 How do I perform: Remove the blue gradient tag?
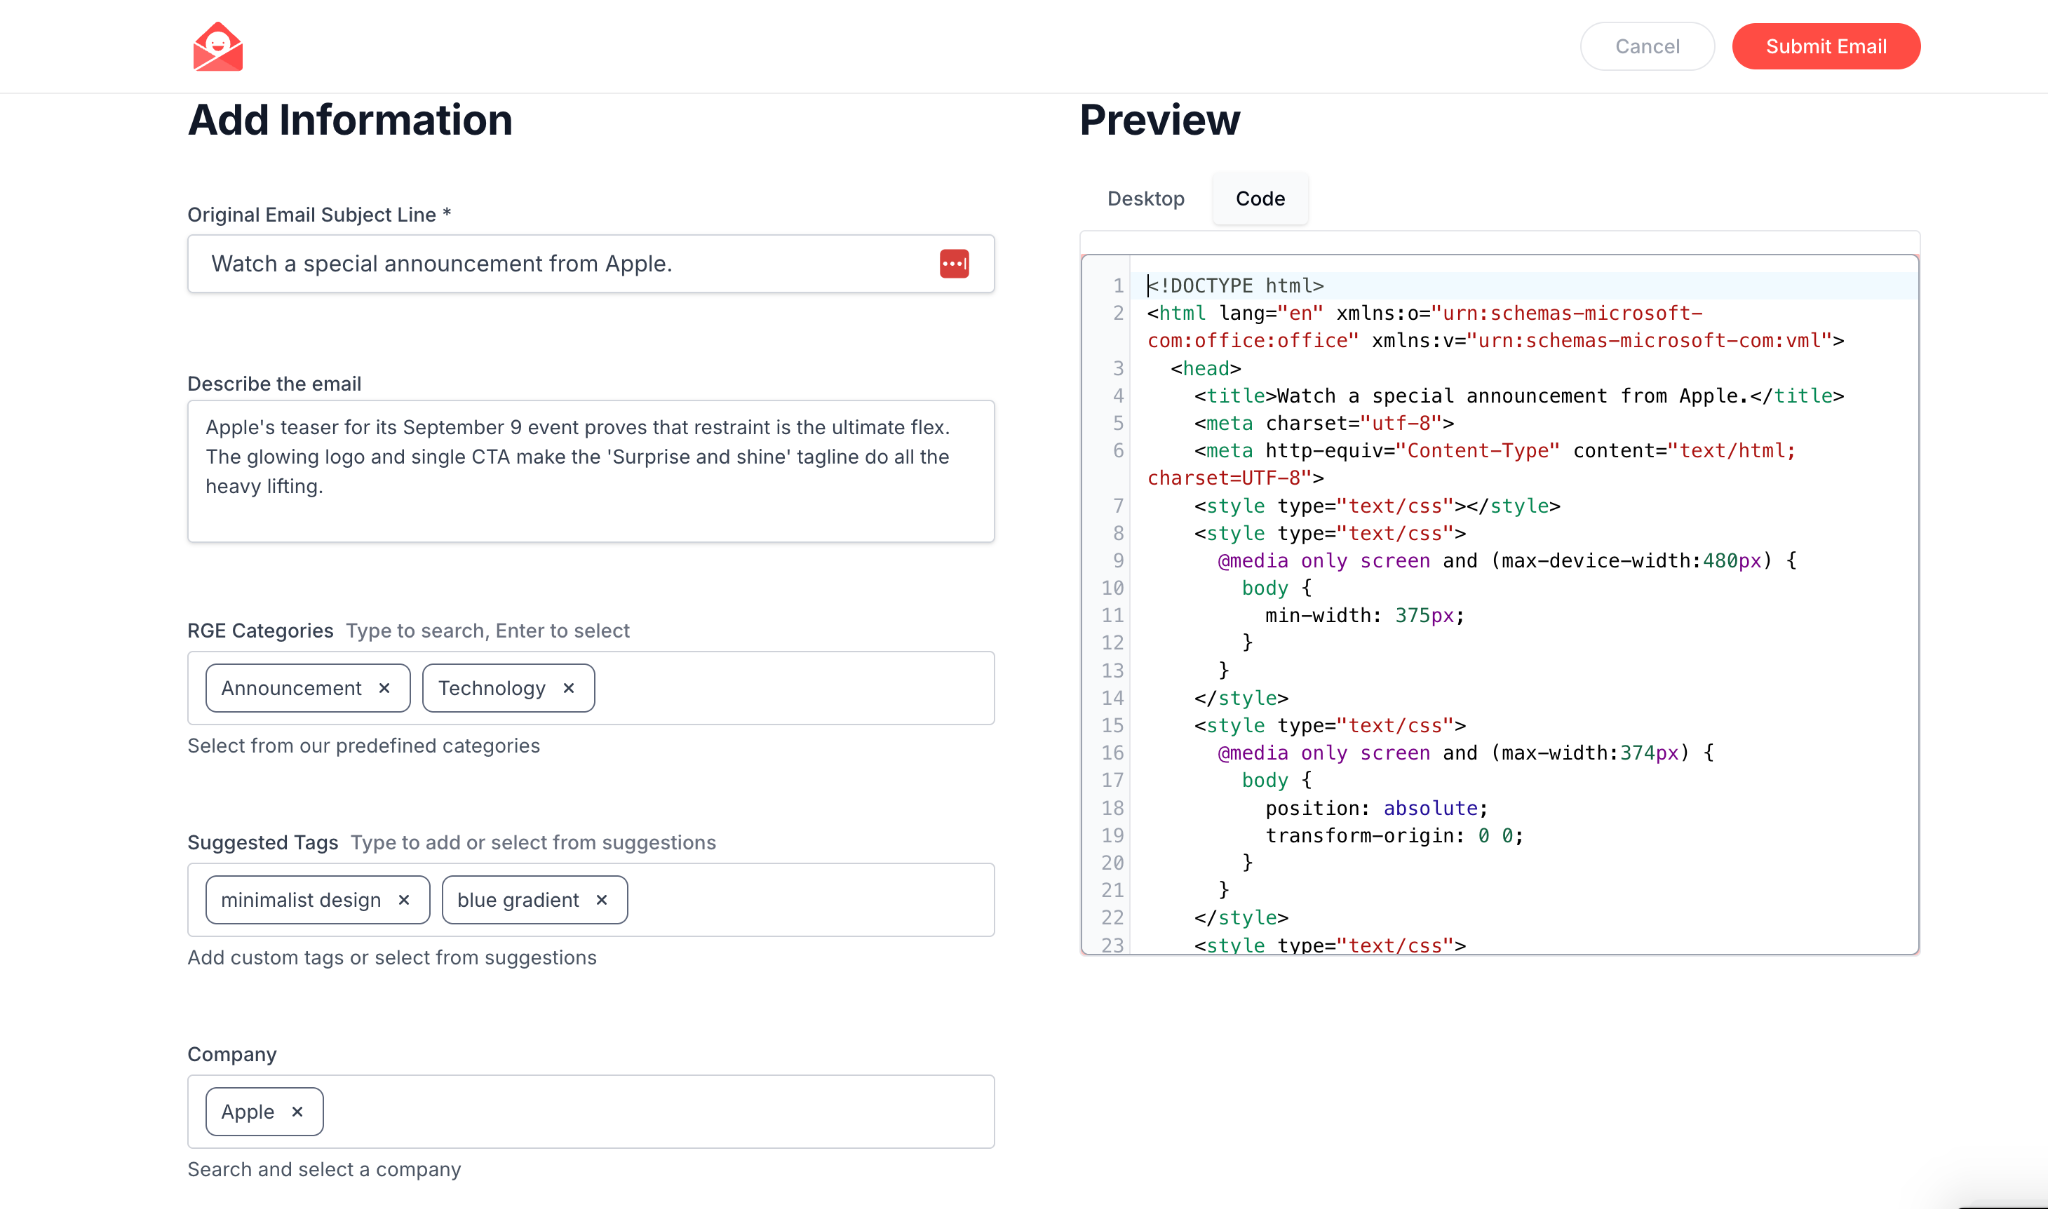pos(602,900)
